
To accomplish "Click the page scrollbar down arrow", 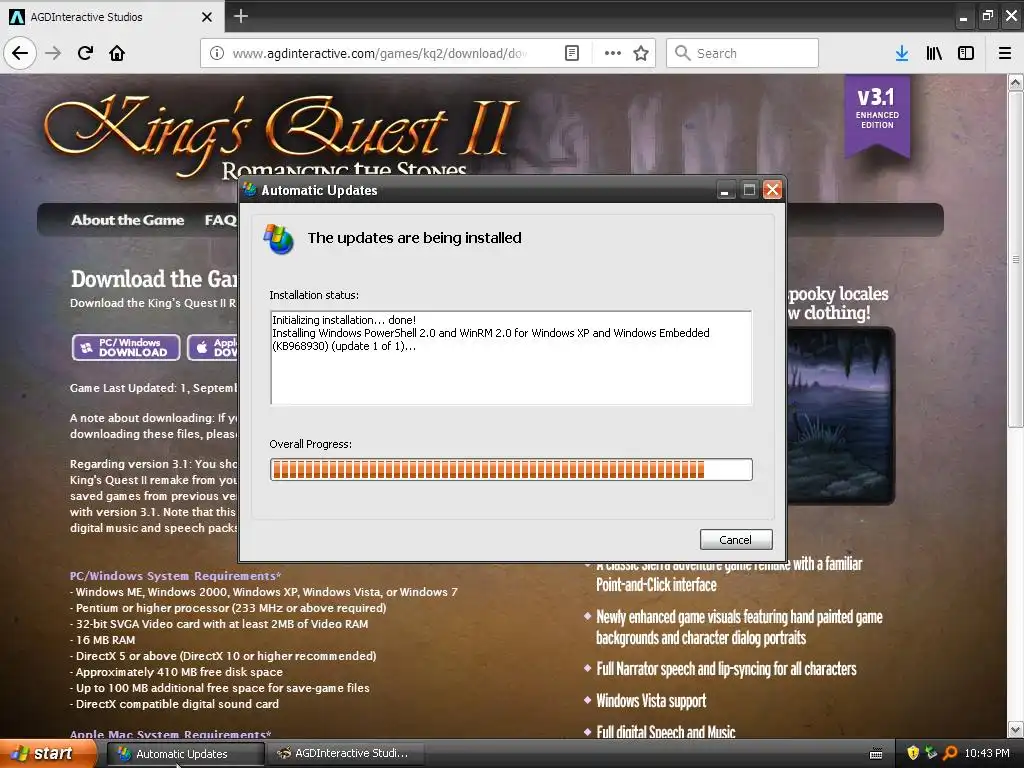I will (x=1015, y=729).
